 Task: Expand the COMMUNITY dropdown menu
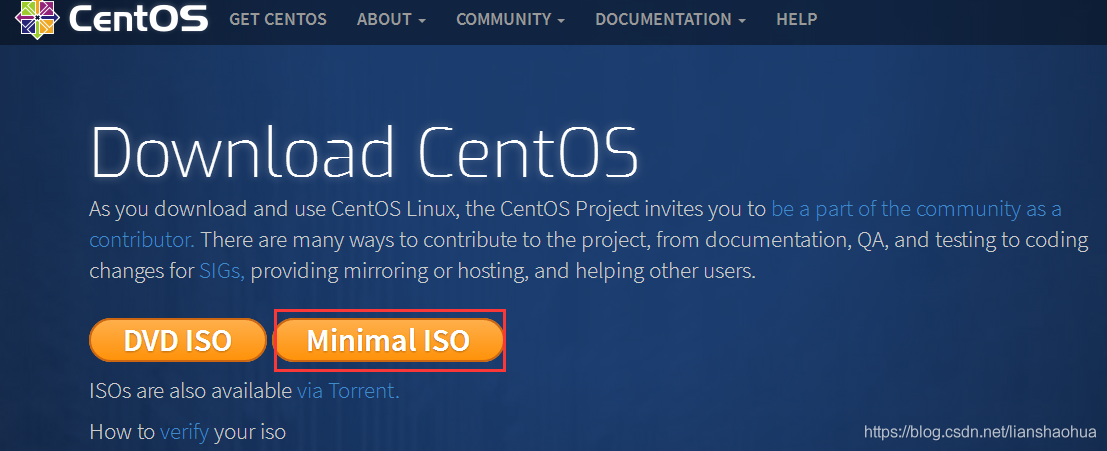click(510, 19)
